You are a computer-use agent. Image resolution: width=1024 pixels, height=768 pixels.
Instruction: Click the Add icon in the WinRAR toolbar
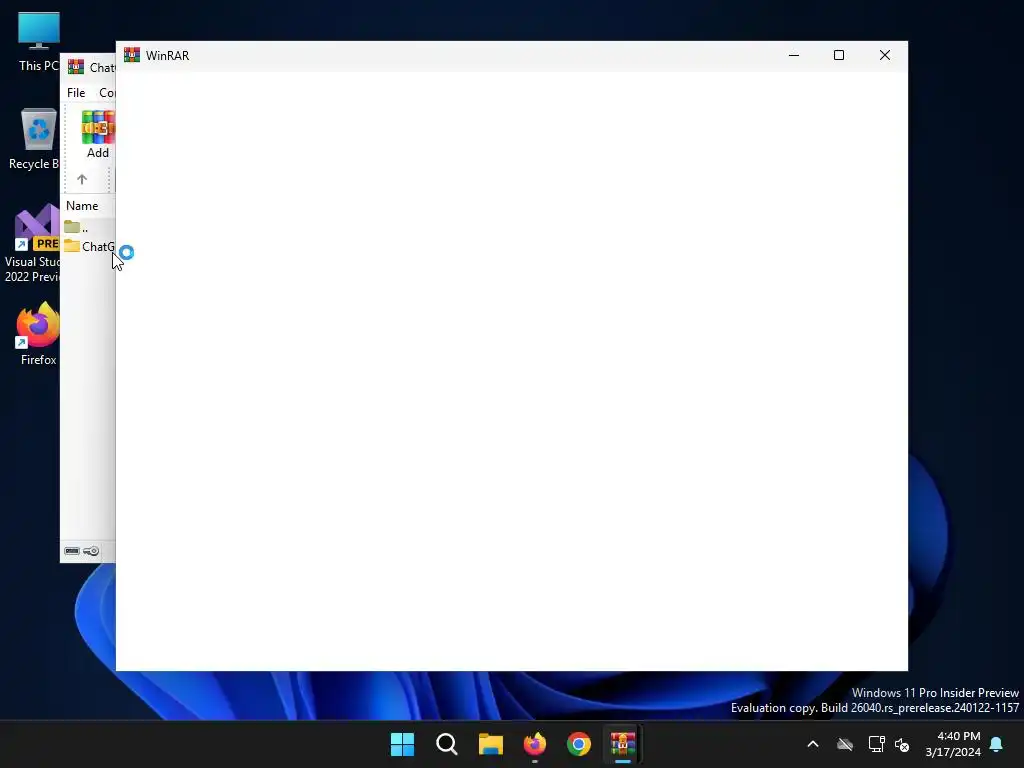[98, 134]
